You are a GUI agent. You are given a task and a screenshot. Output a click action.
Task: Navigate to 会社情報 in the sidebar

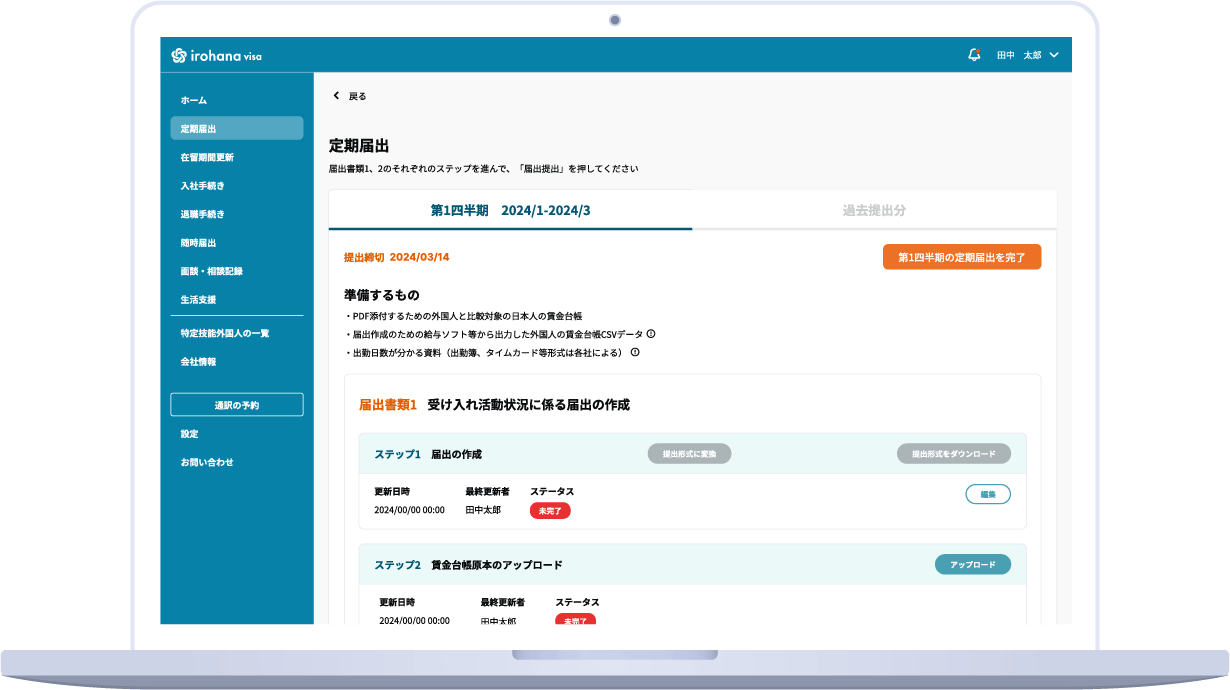tap(198, 363)
